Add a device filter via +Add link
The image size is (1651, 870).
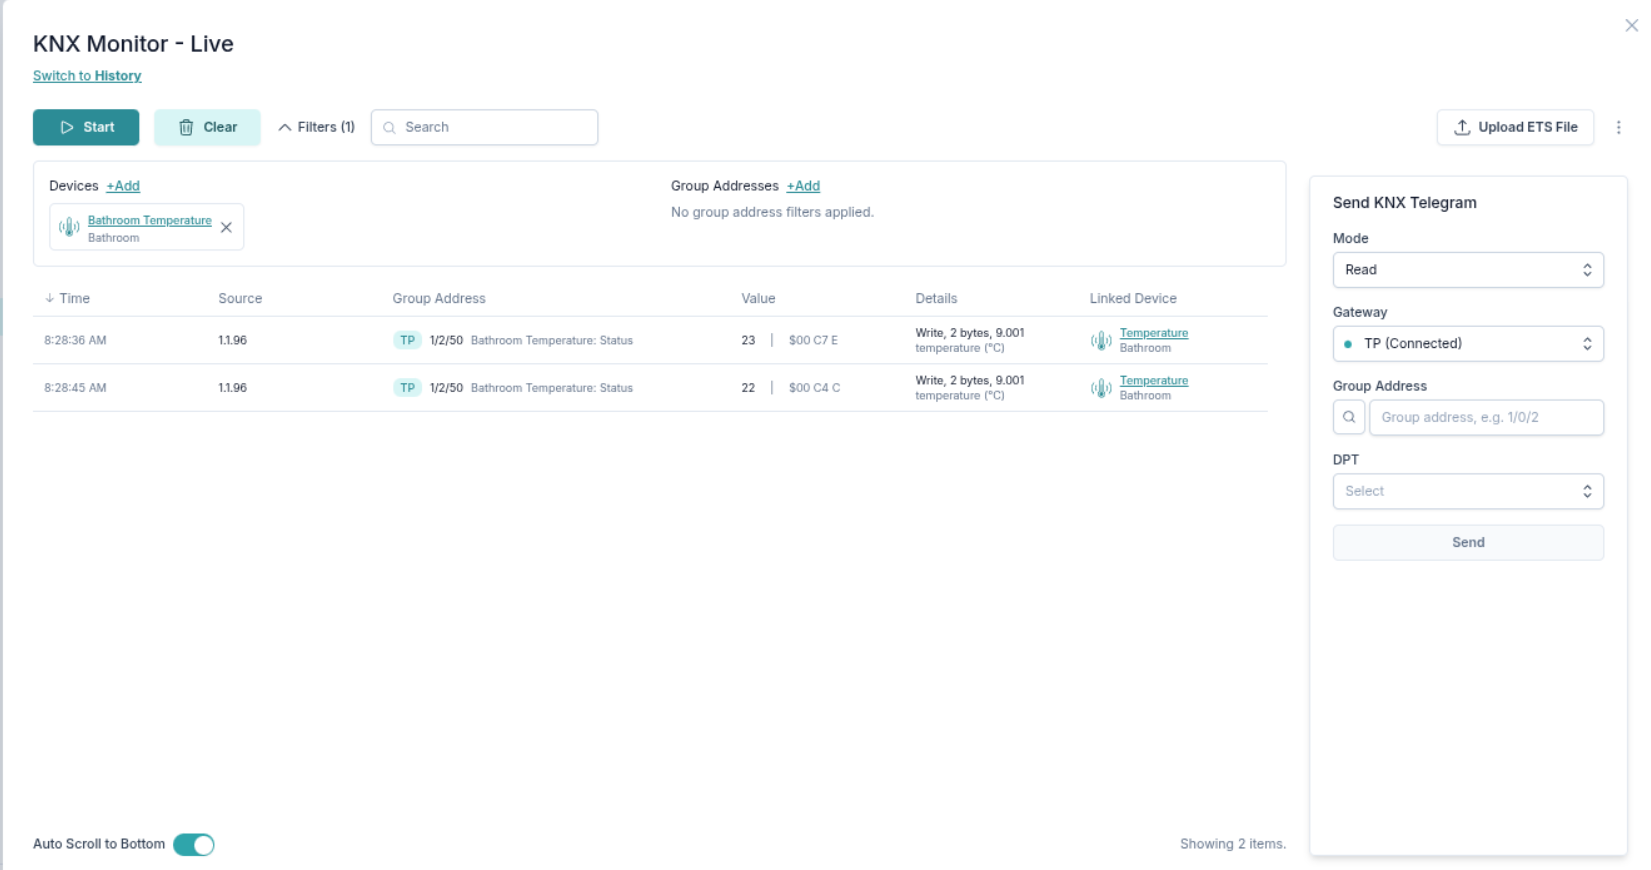(123, 186)
